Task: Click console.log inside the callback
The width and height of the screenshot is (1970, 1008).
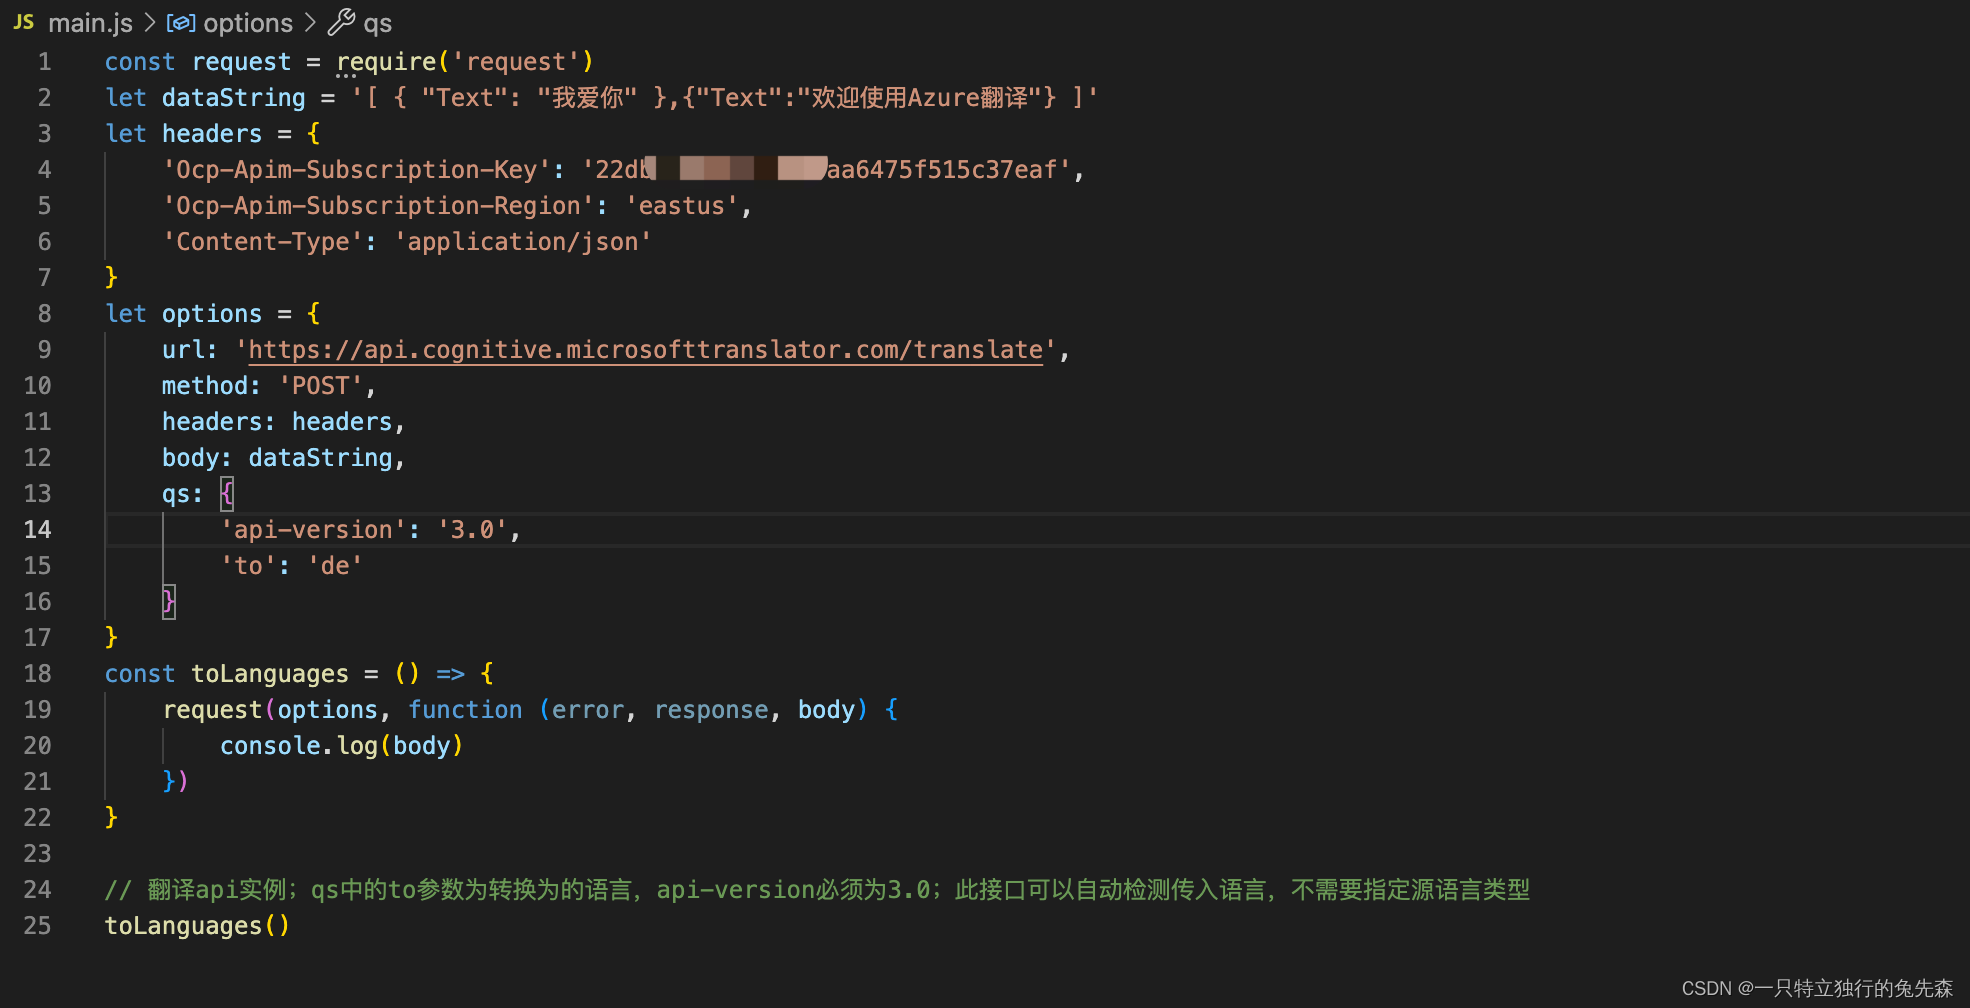Action: (x=299, y=745)
